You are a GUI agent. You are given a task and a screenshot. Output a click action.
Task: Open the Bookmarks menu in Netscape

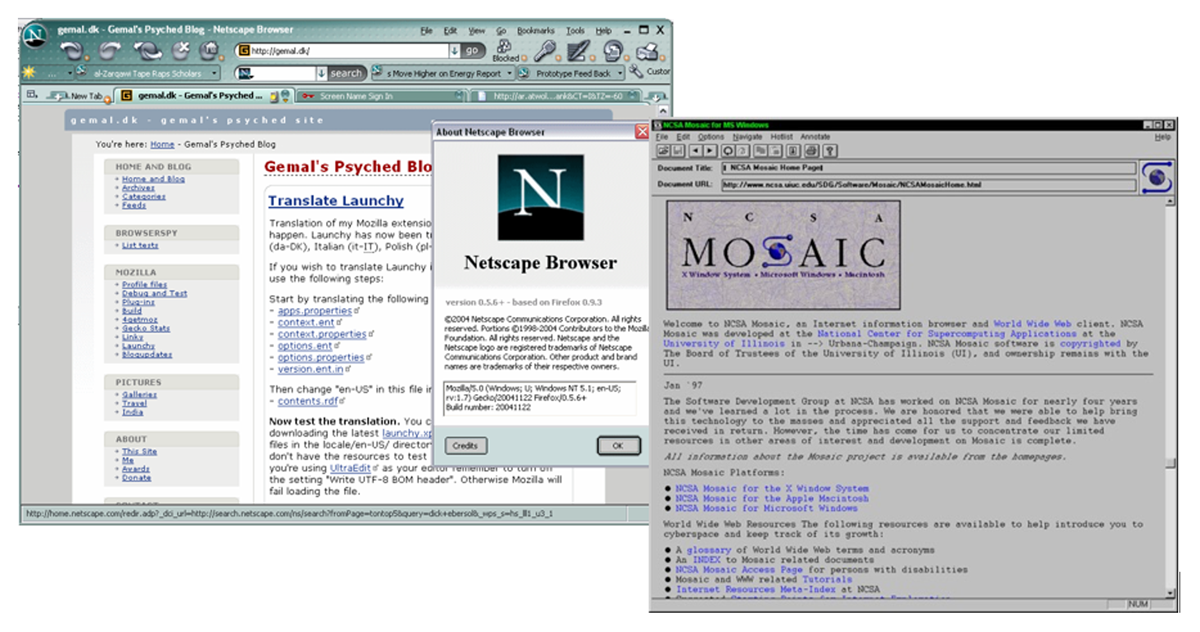[x=535, y=31]
